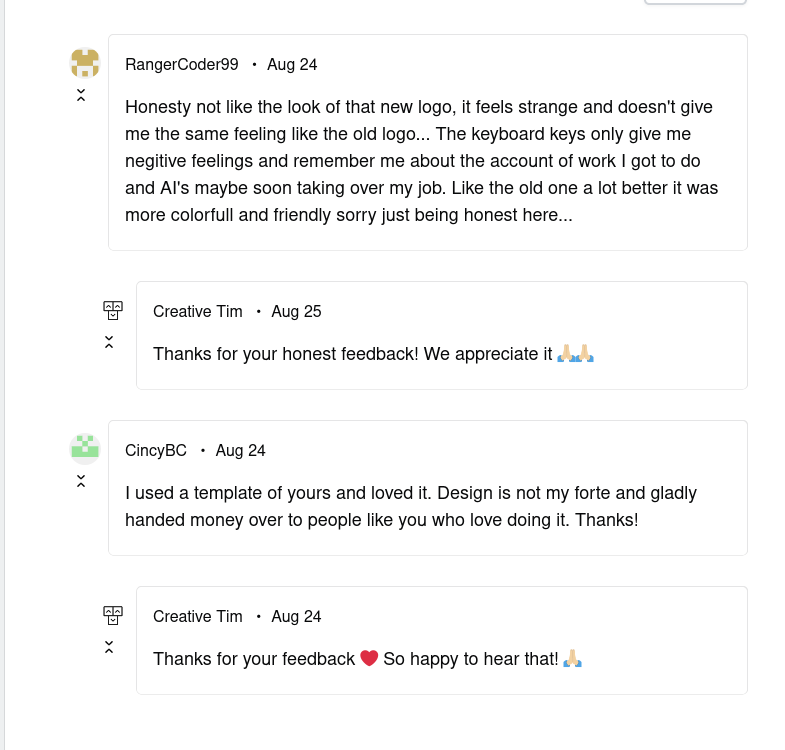
Task: Open the Aug 24 permalink on RangerCoder99's comment
Action: (x=292, y=64)
